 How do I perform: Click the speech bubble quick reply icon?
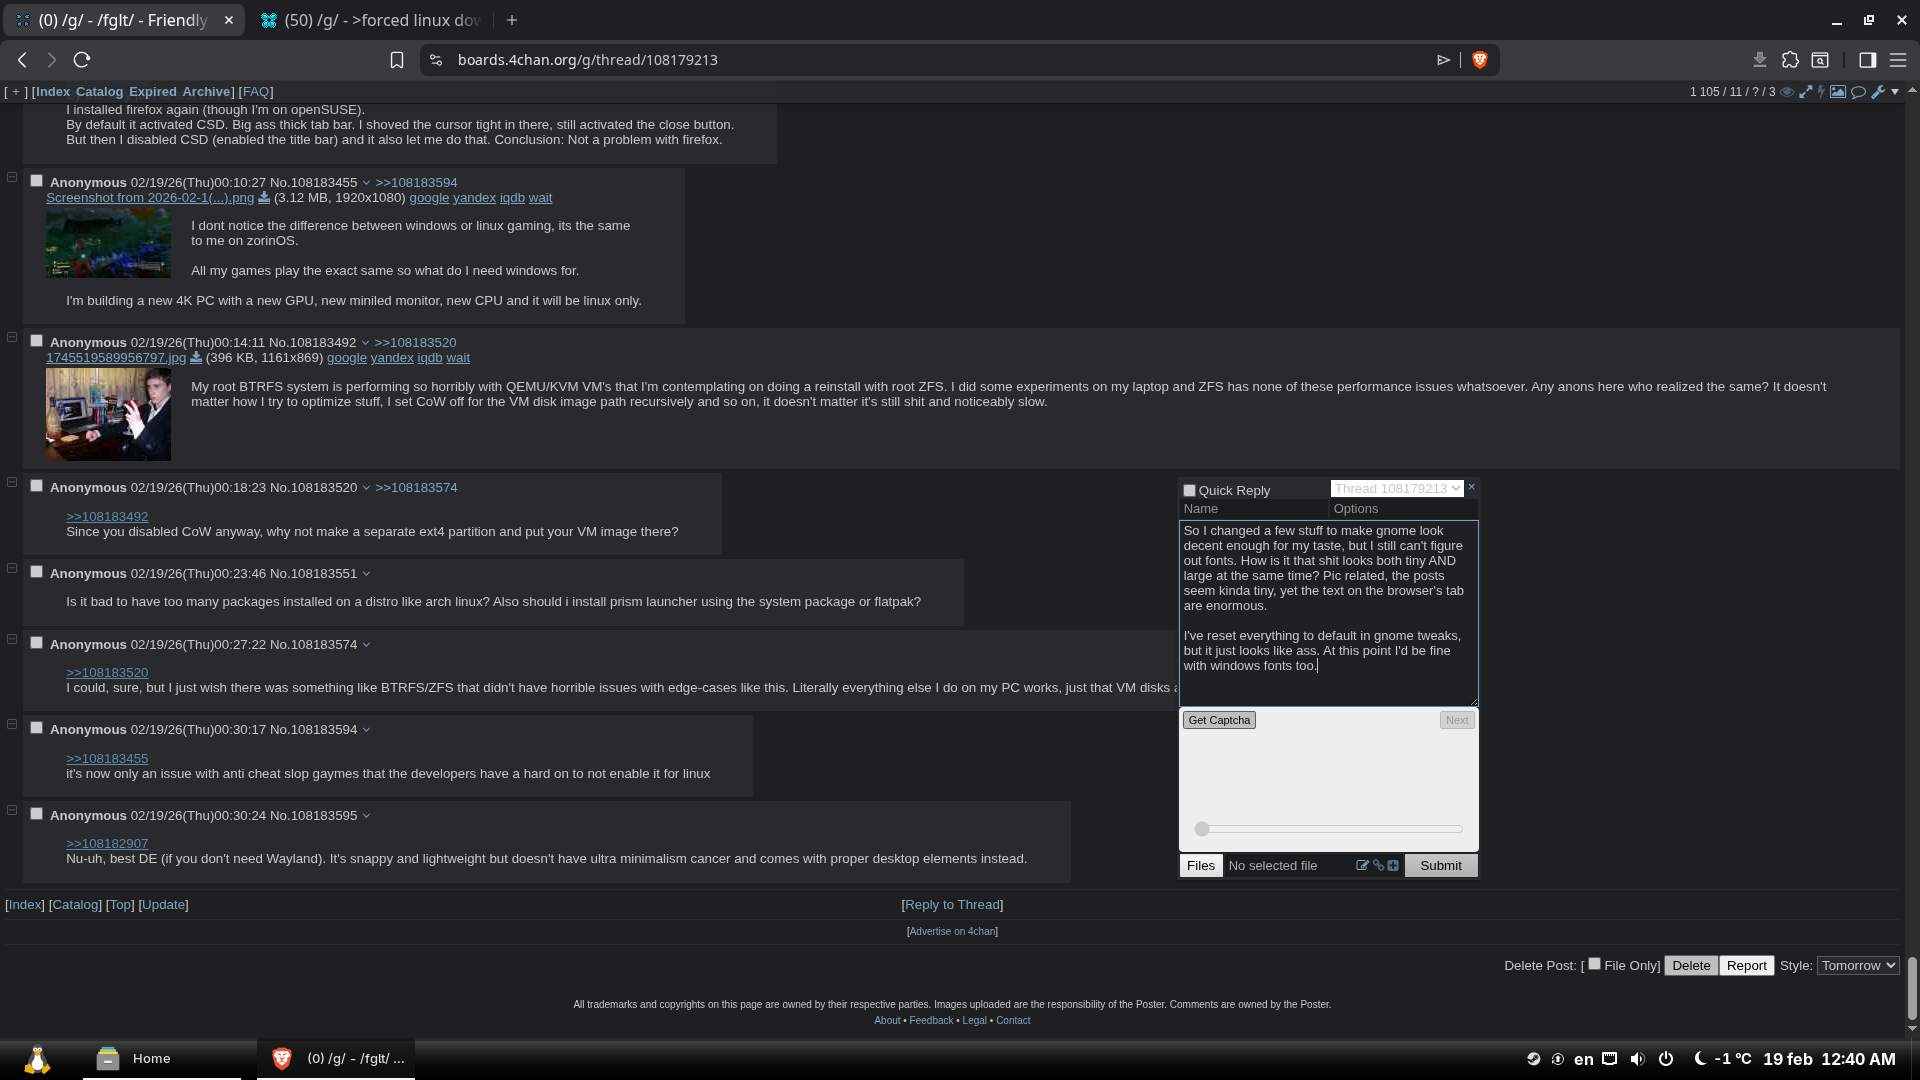tap(1858, 91)
